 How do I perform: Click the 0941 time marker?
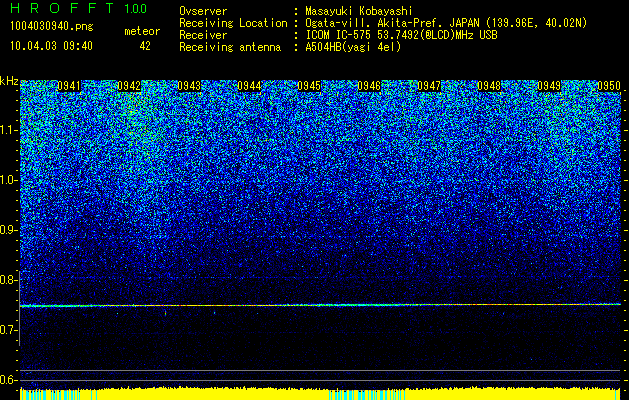click(69, 86)
